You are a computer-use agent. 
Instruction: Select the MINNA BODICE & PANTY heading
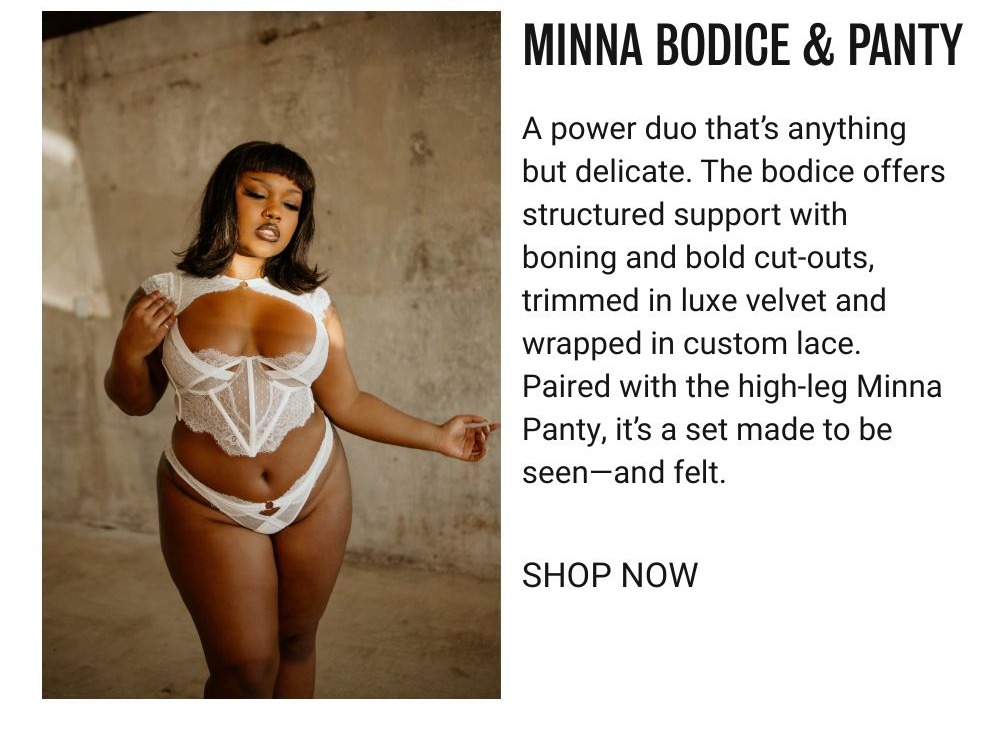pyautogui.click(x=742, y=45)
